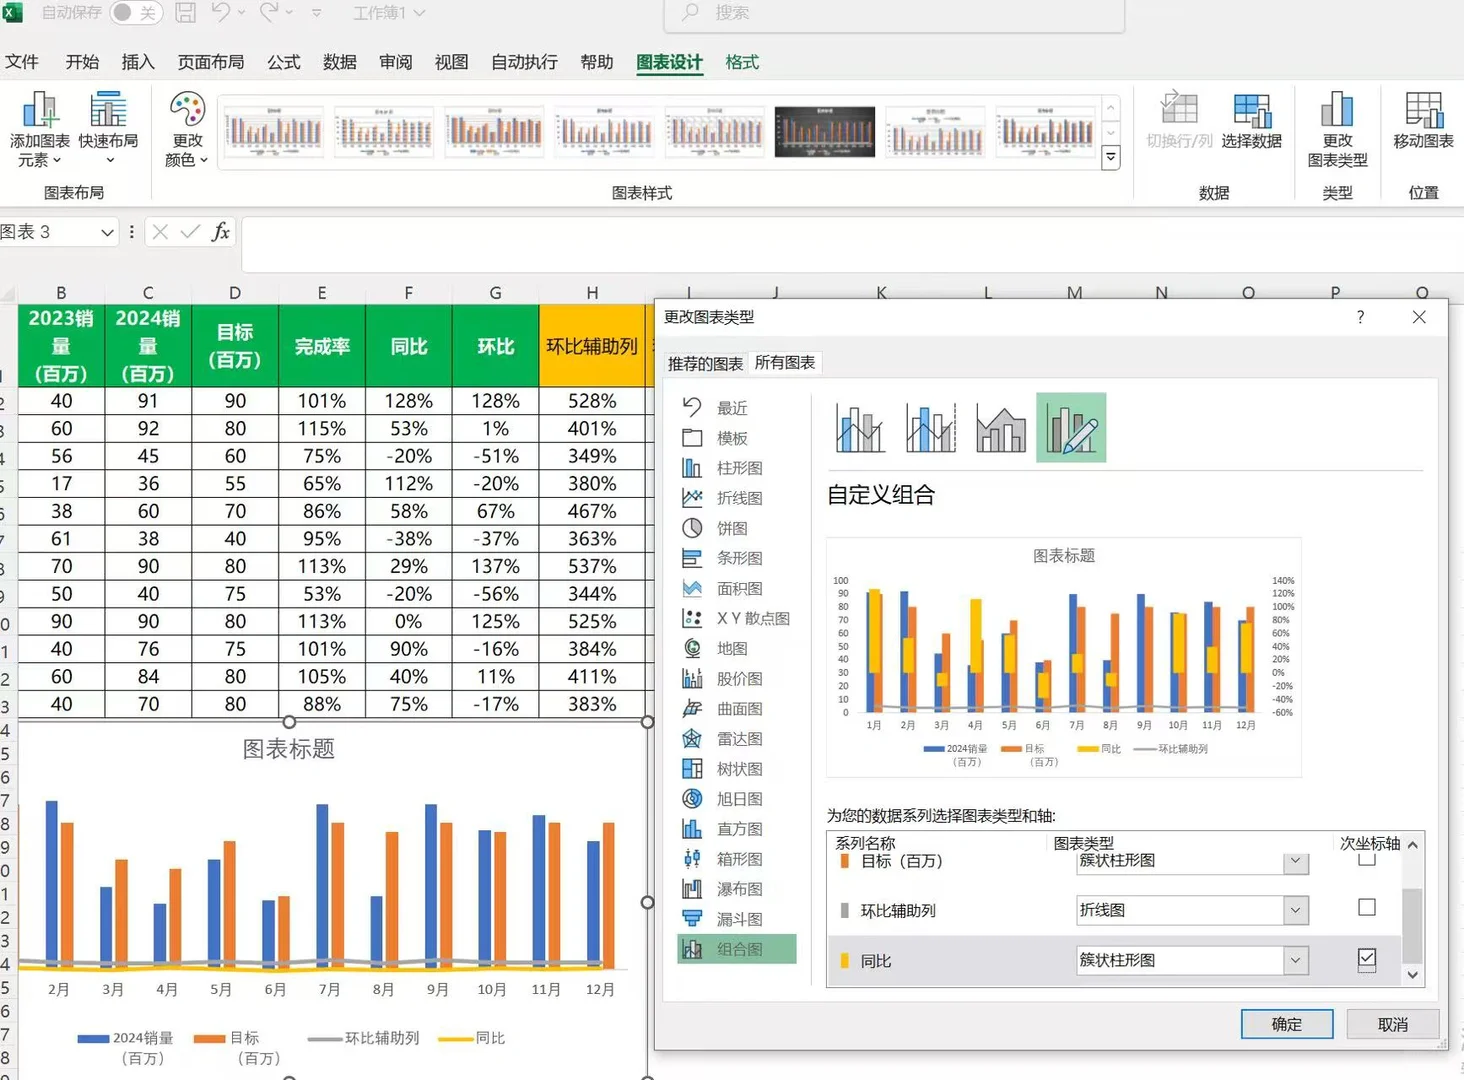The height and width of the screenshot is (1080, 1464).
Task: Select the 面积图 chart category
Action: [738, 588]
